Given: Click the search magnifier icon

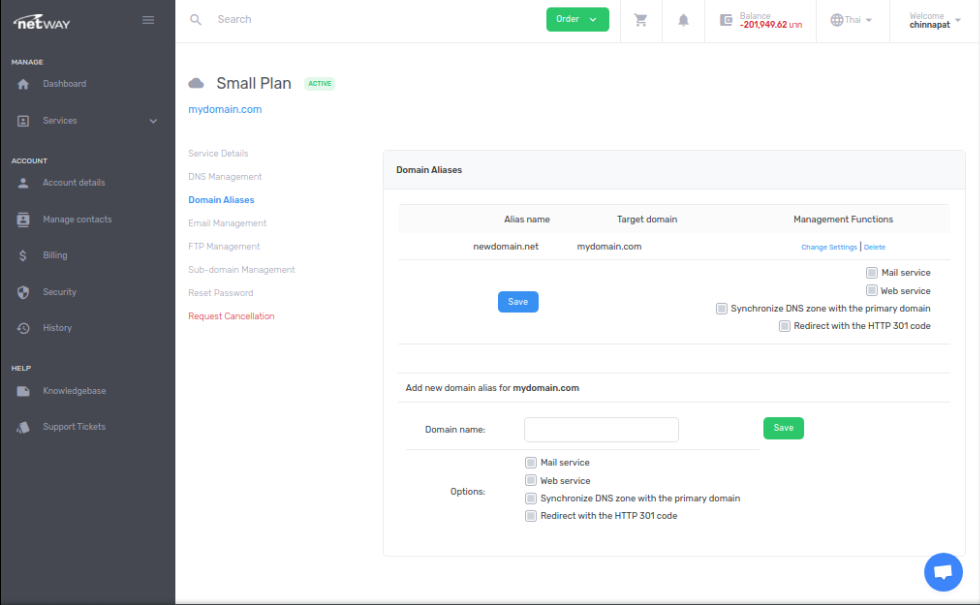Looking at the screenshot, I should (x=196, y=19).
